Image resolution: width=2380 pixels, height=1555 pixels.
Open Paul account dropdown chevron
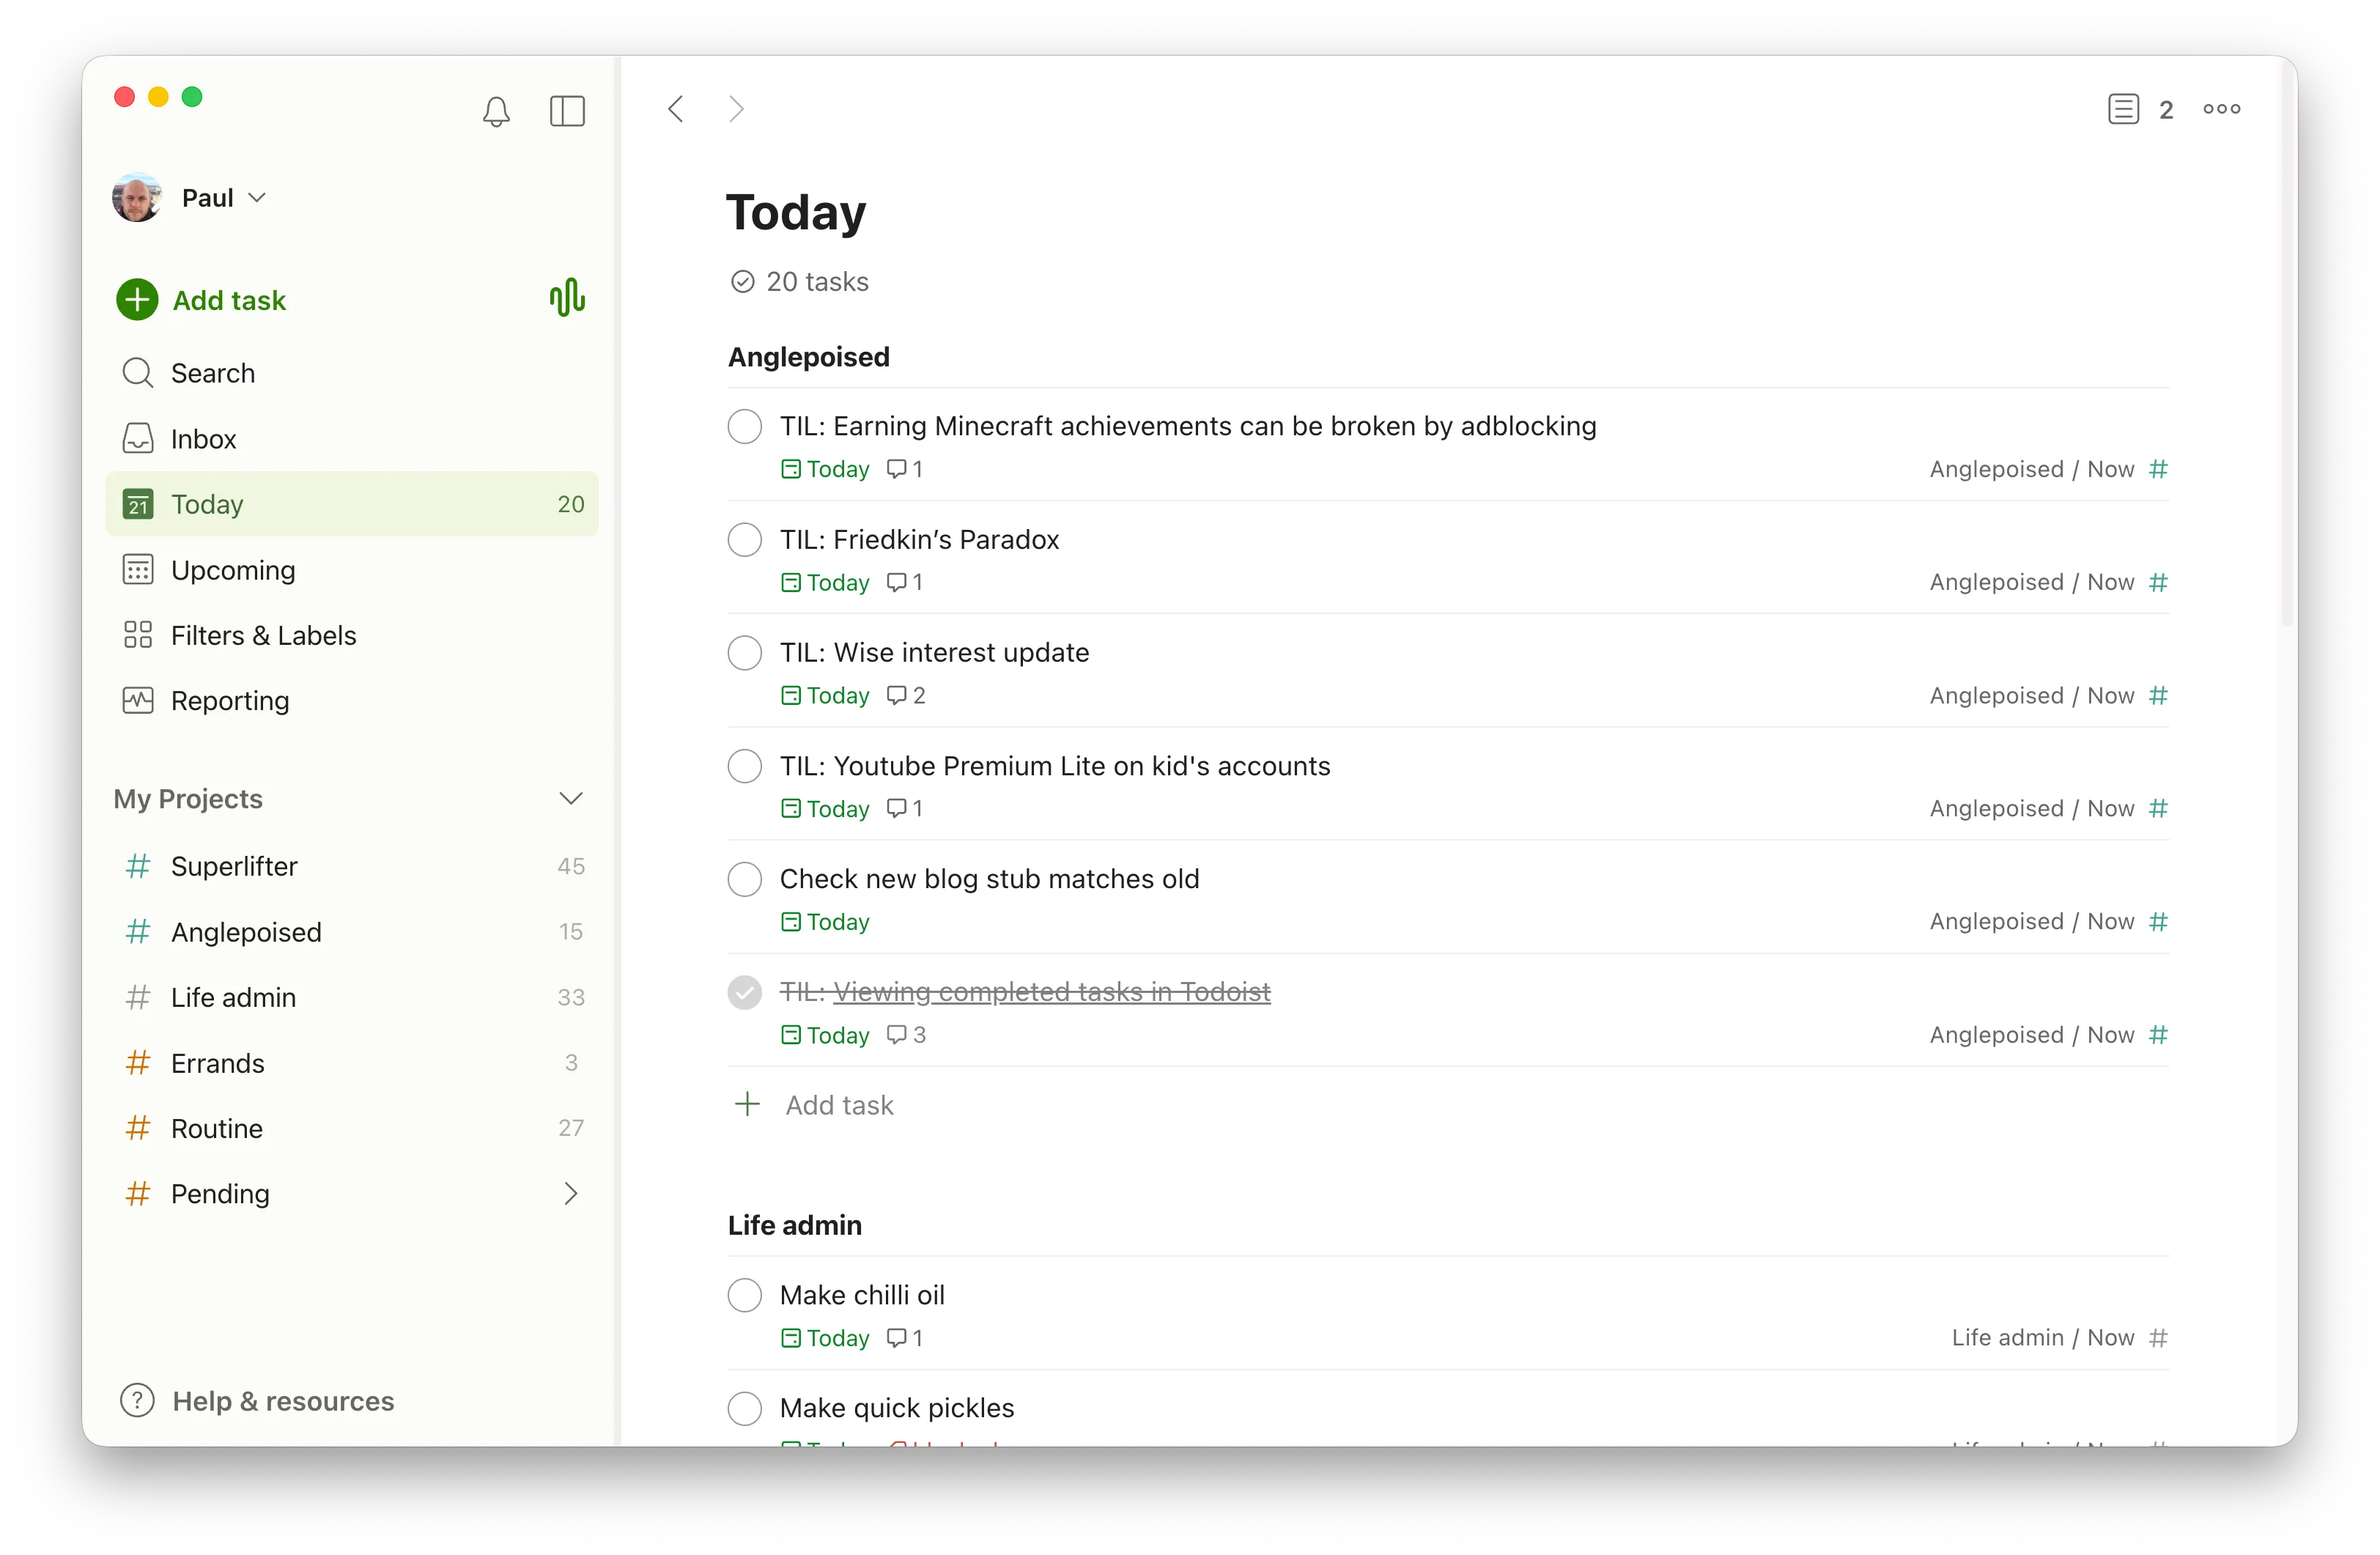coord(257,198)
